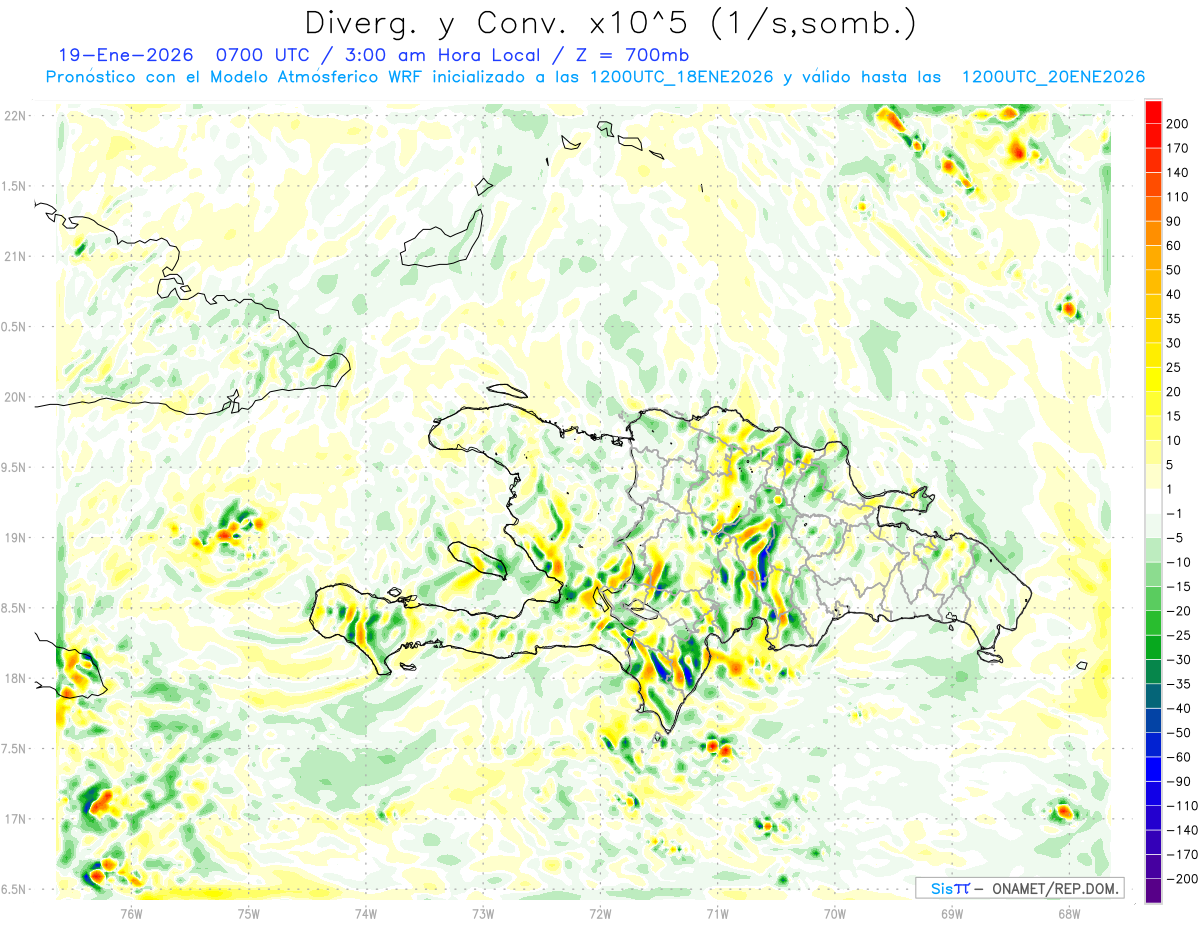Click the '76W' longitude label

click(131, 913)
